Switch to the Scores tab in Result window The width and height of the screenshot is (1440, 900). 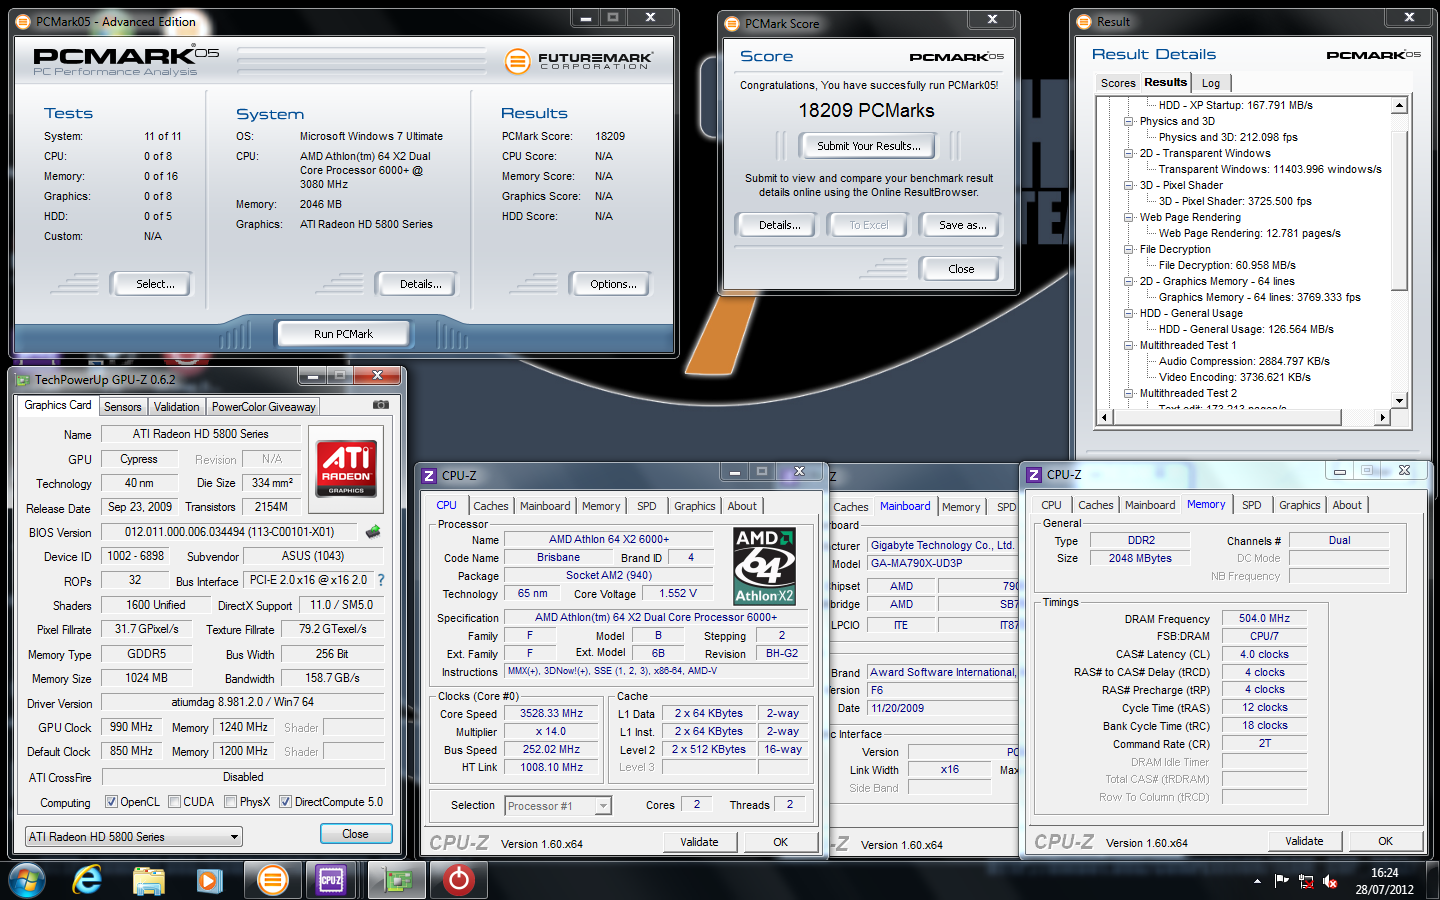[x=1118, y=83]
